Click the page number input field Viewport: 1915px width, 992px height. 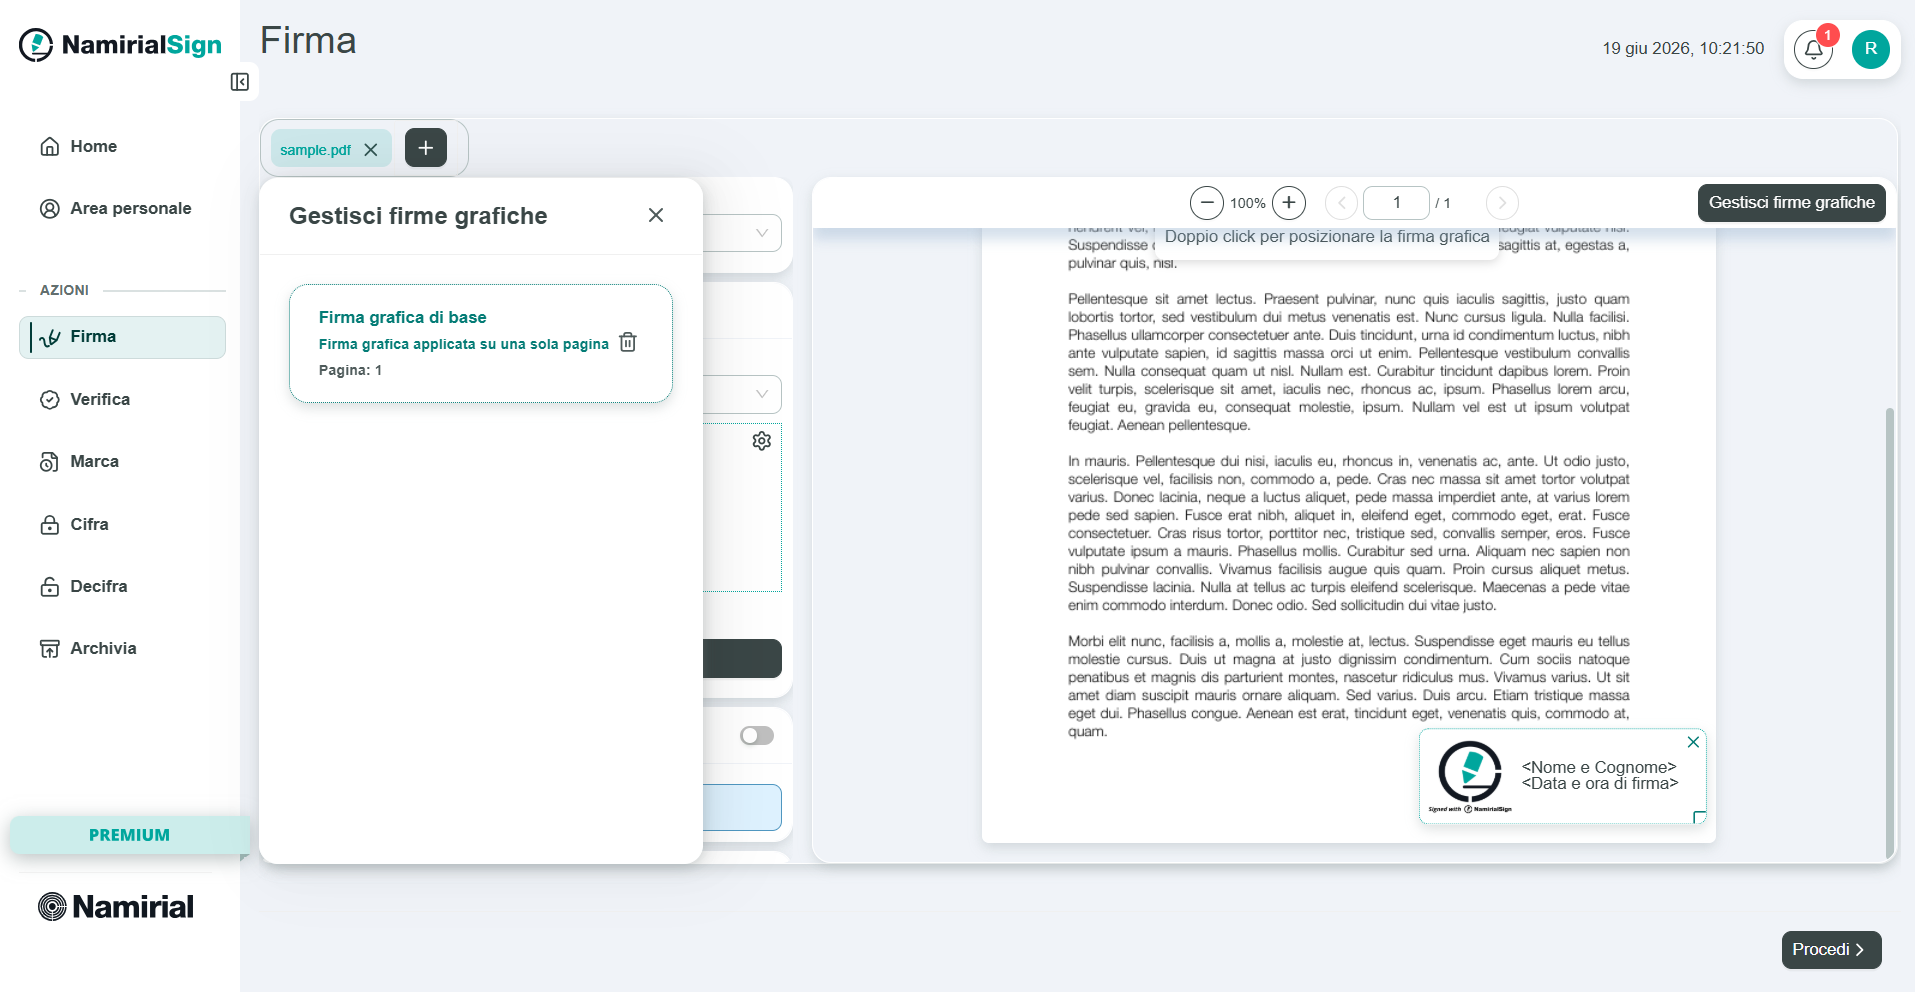point(1396,203)
